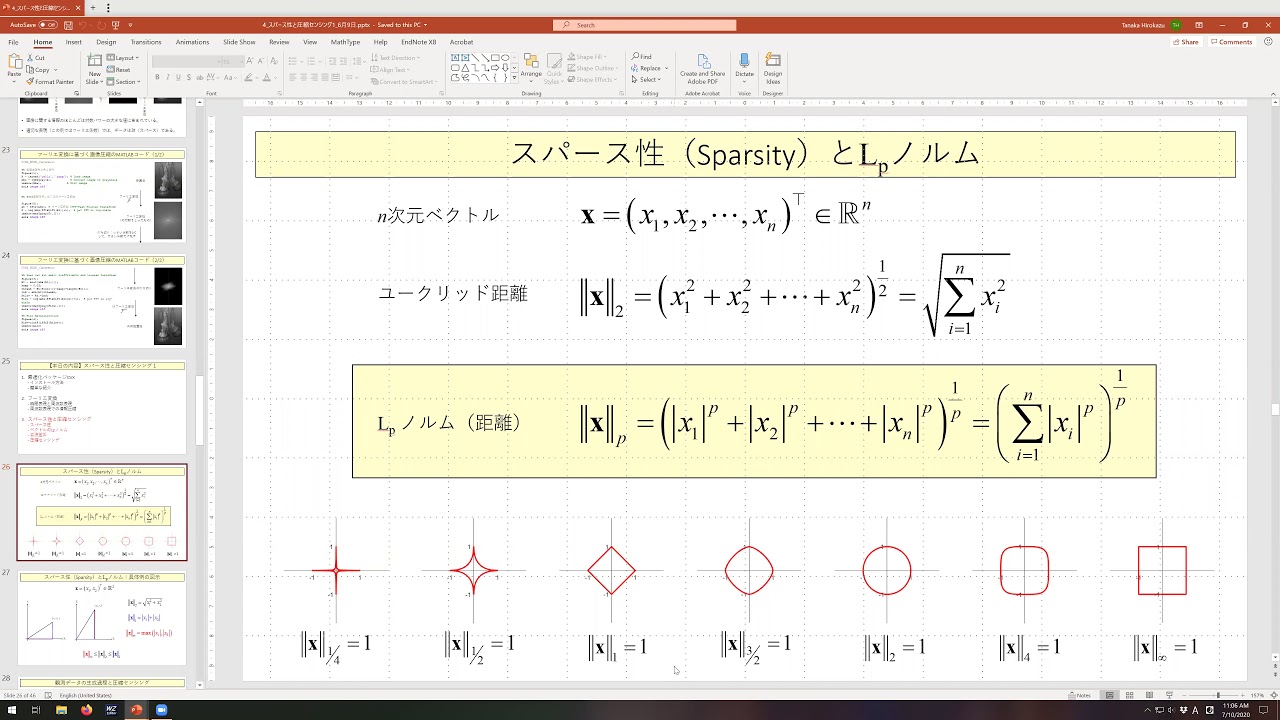Start slideshow from quick access toolbar icon

(117, 25)
